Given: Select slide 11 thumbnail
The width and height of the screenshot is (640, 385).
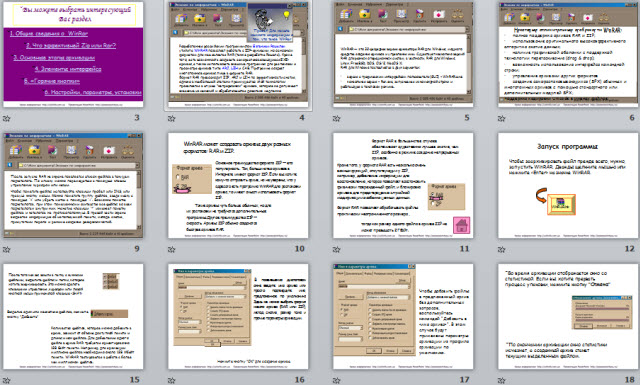Looking at the screenshot, I should point(403,185).
